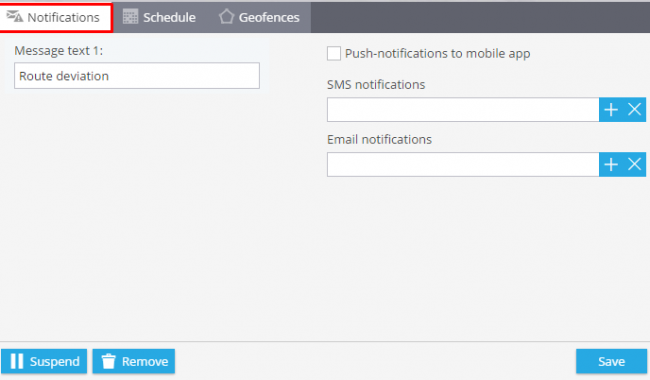Click the trash can icon on Remove

(109, 361)
